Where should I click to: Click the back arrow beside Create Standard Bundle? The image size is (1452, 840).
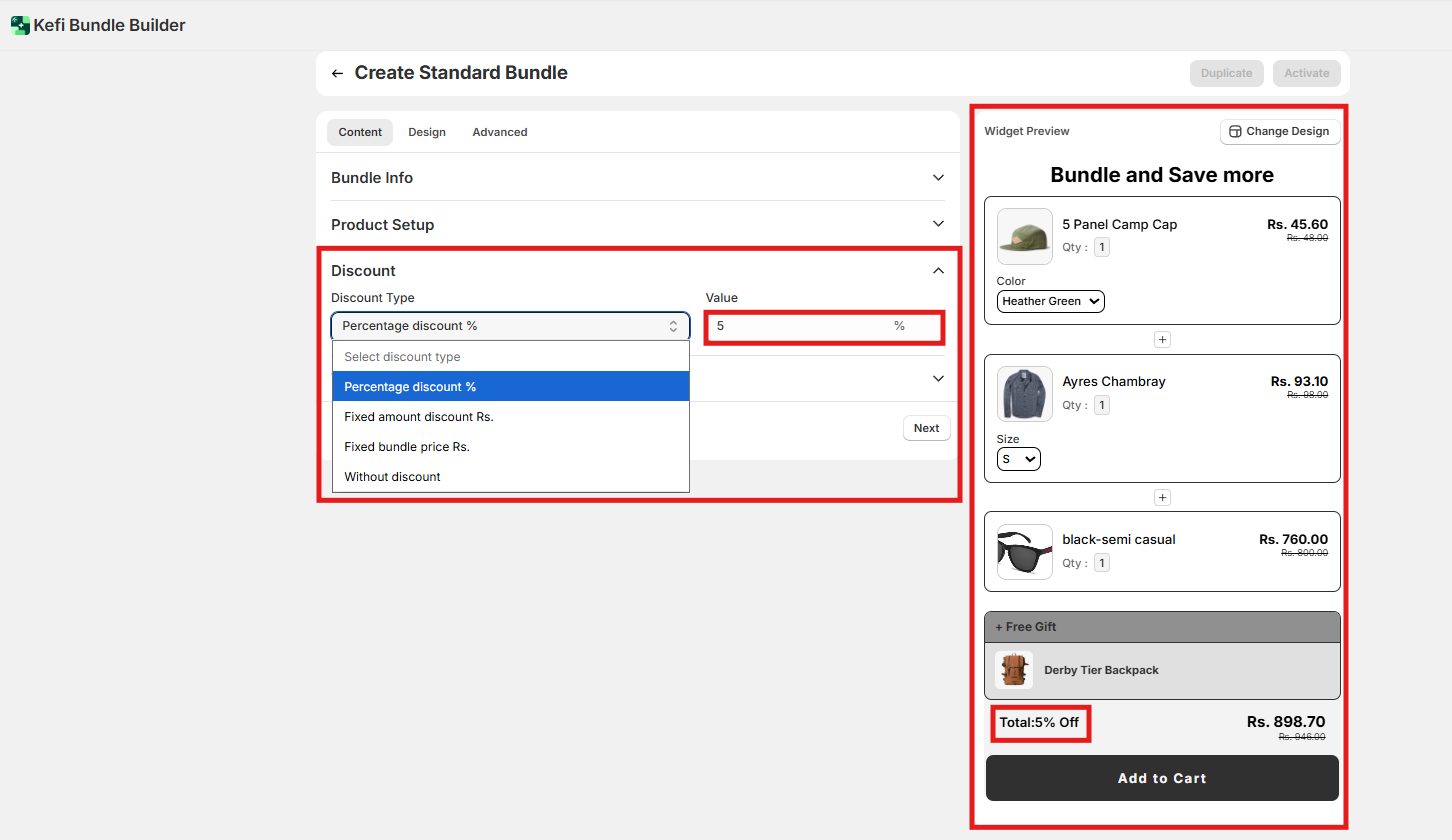[x=337, y=74]
